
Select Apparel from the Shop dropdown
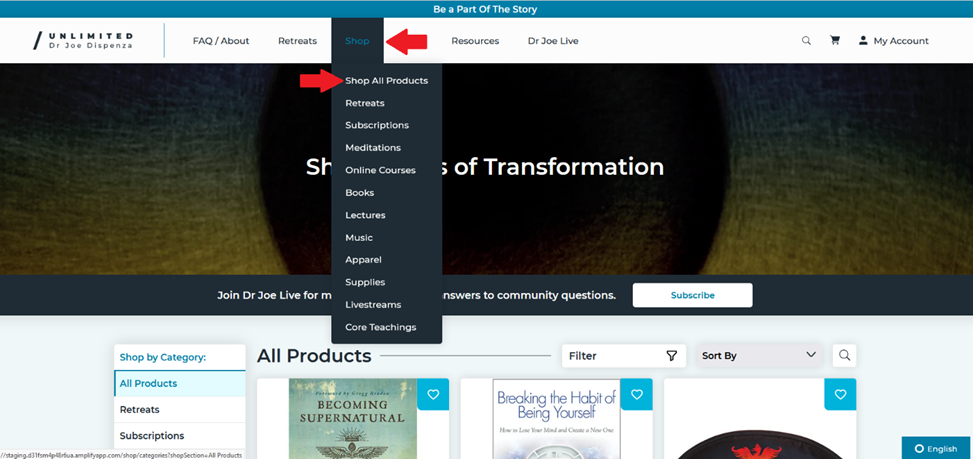pos(364,260)
